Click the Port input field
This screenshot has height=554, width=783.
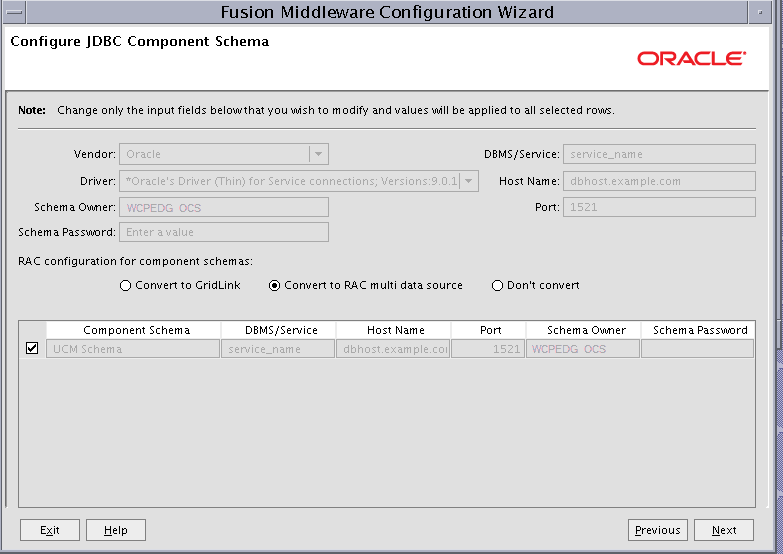point(659,207)
